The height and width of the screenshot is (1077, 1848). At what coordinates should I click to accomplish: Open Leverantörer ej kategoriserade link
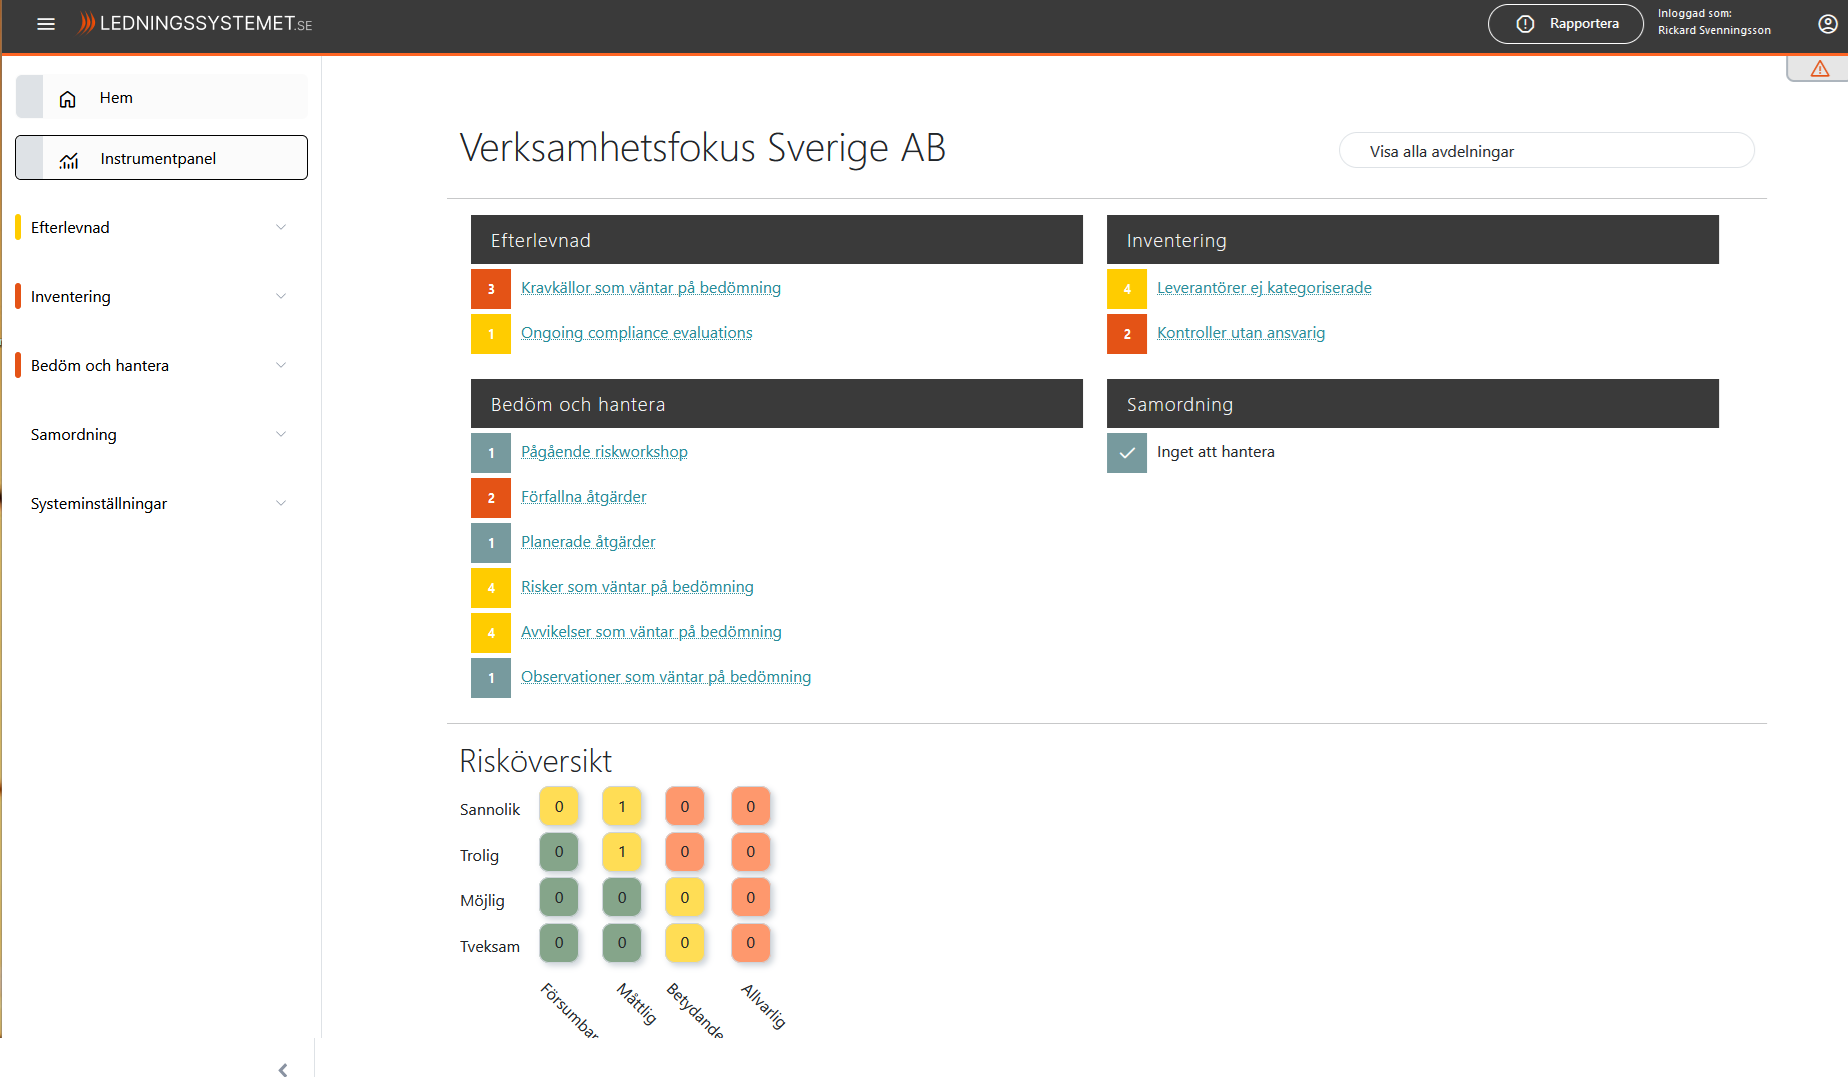[1264, 288]
